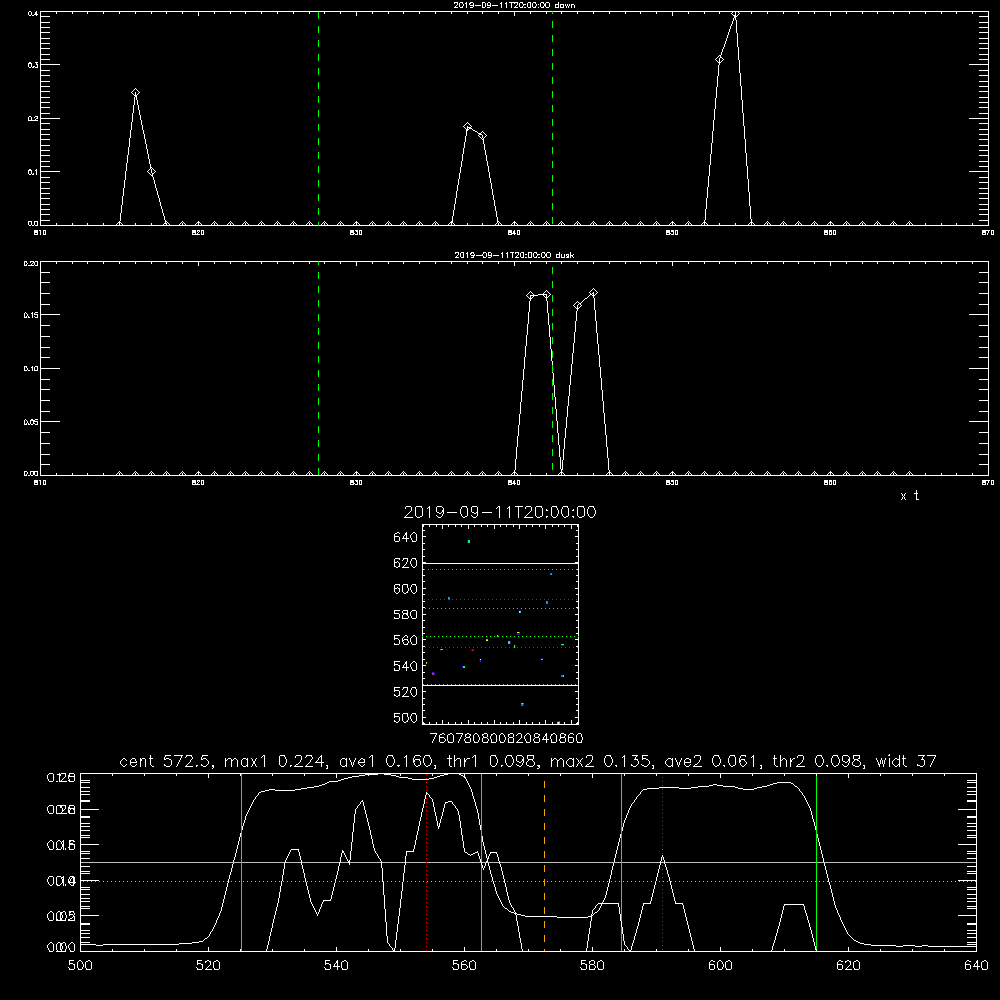Click the '560' label on the bottom plot x-axis
Viewport: 1000px width, 1000px height.
[464, 966]
